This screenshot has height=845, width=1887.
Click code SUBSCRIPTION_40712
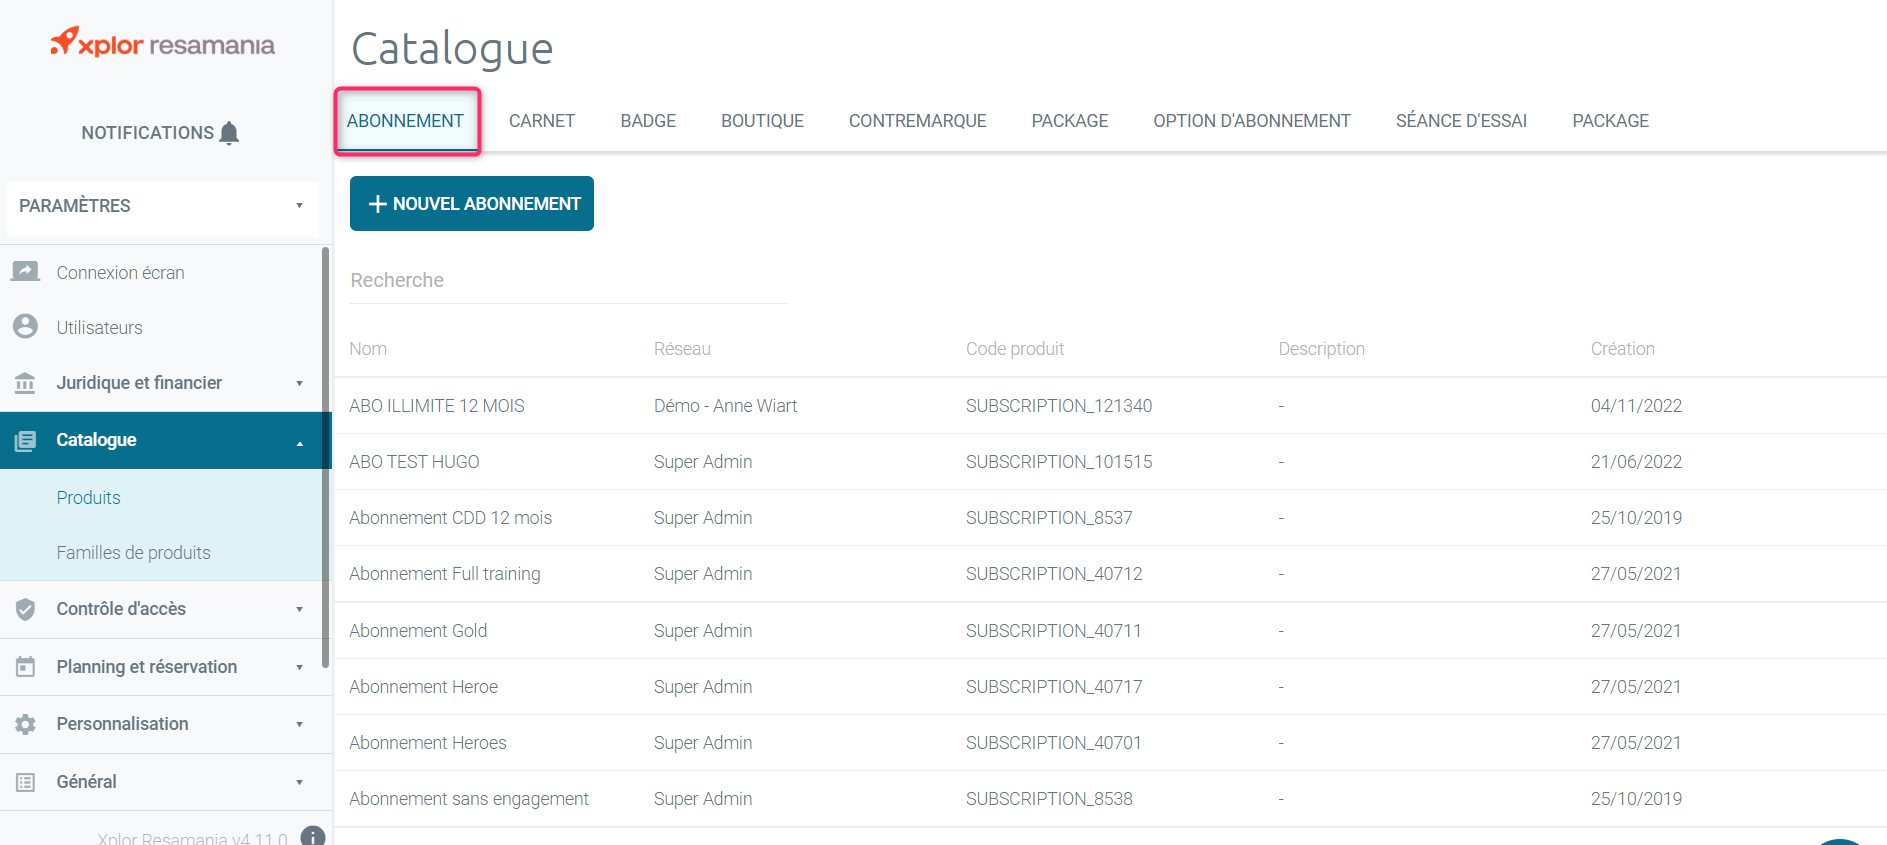(1054, 574)
